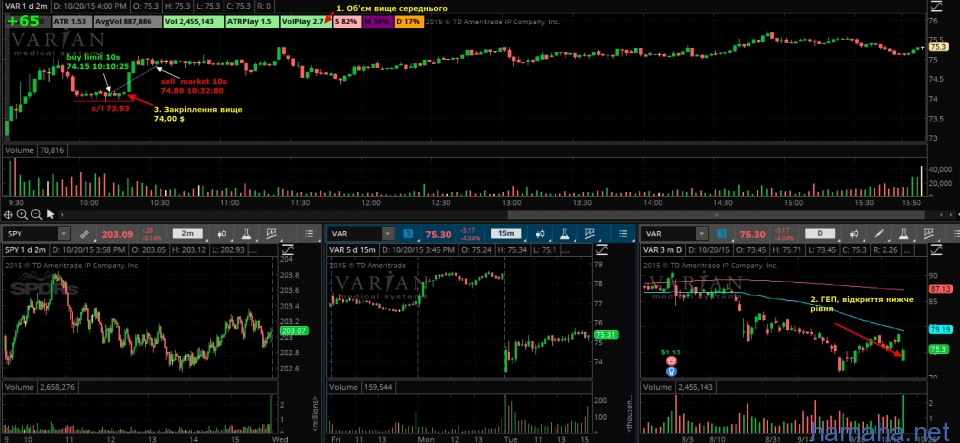Open the chart style menu in the VAR daily panel
Screen dimensions: 960x443
[x=855, y=234]
